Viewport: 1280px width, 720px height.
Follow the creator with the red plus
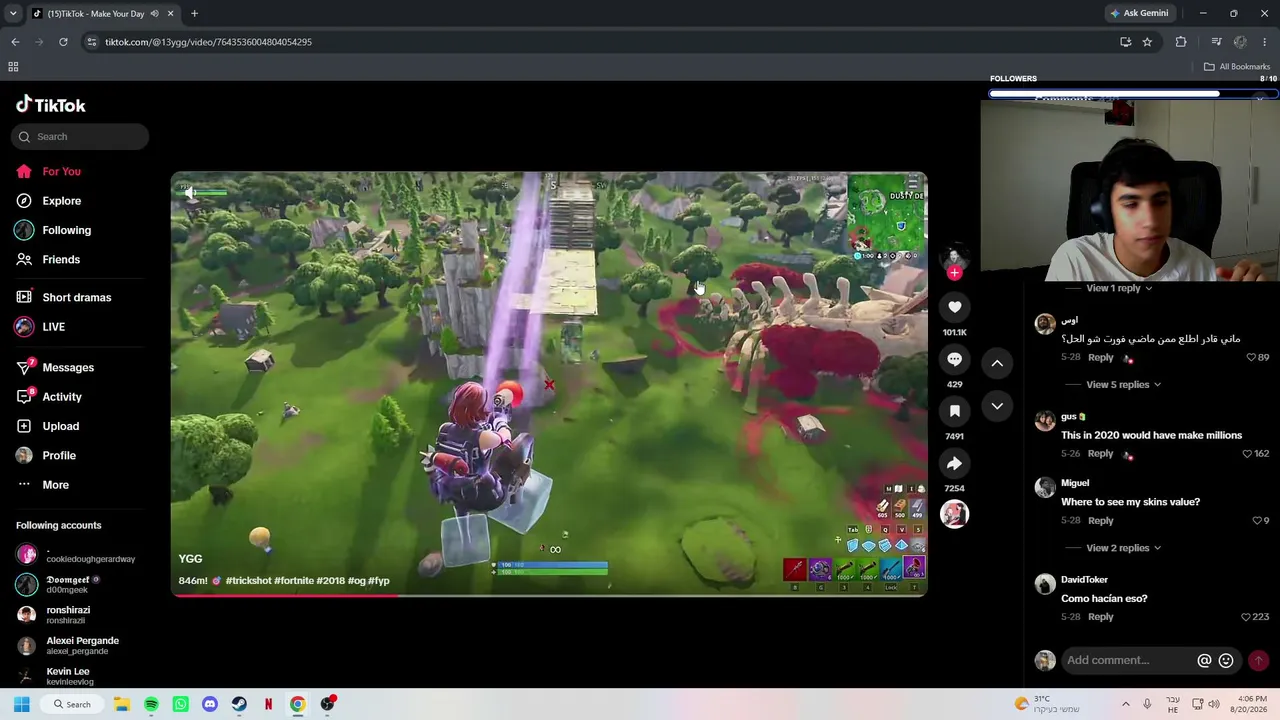(x=954, y=273)
